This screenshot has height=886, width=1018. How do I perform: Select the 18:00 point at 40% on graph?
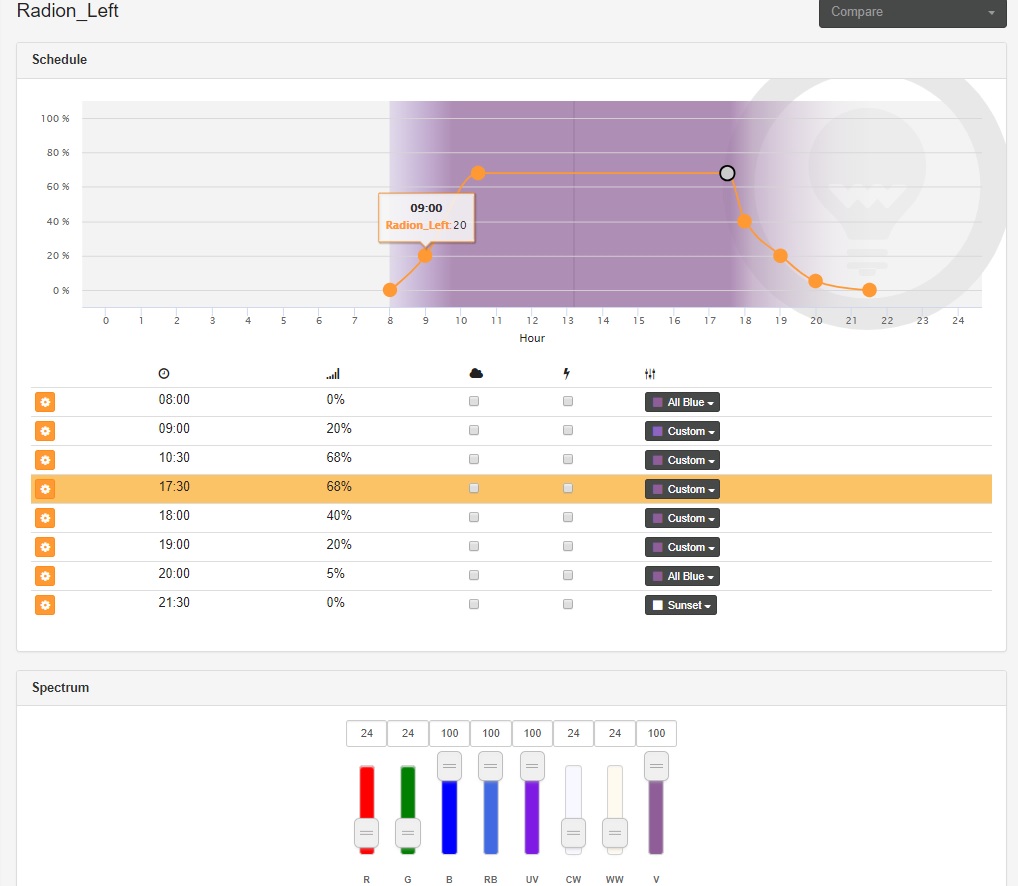[x=745, y=221]
